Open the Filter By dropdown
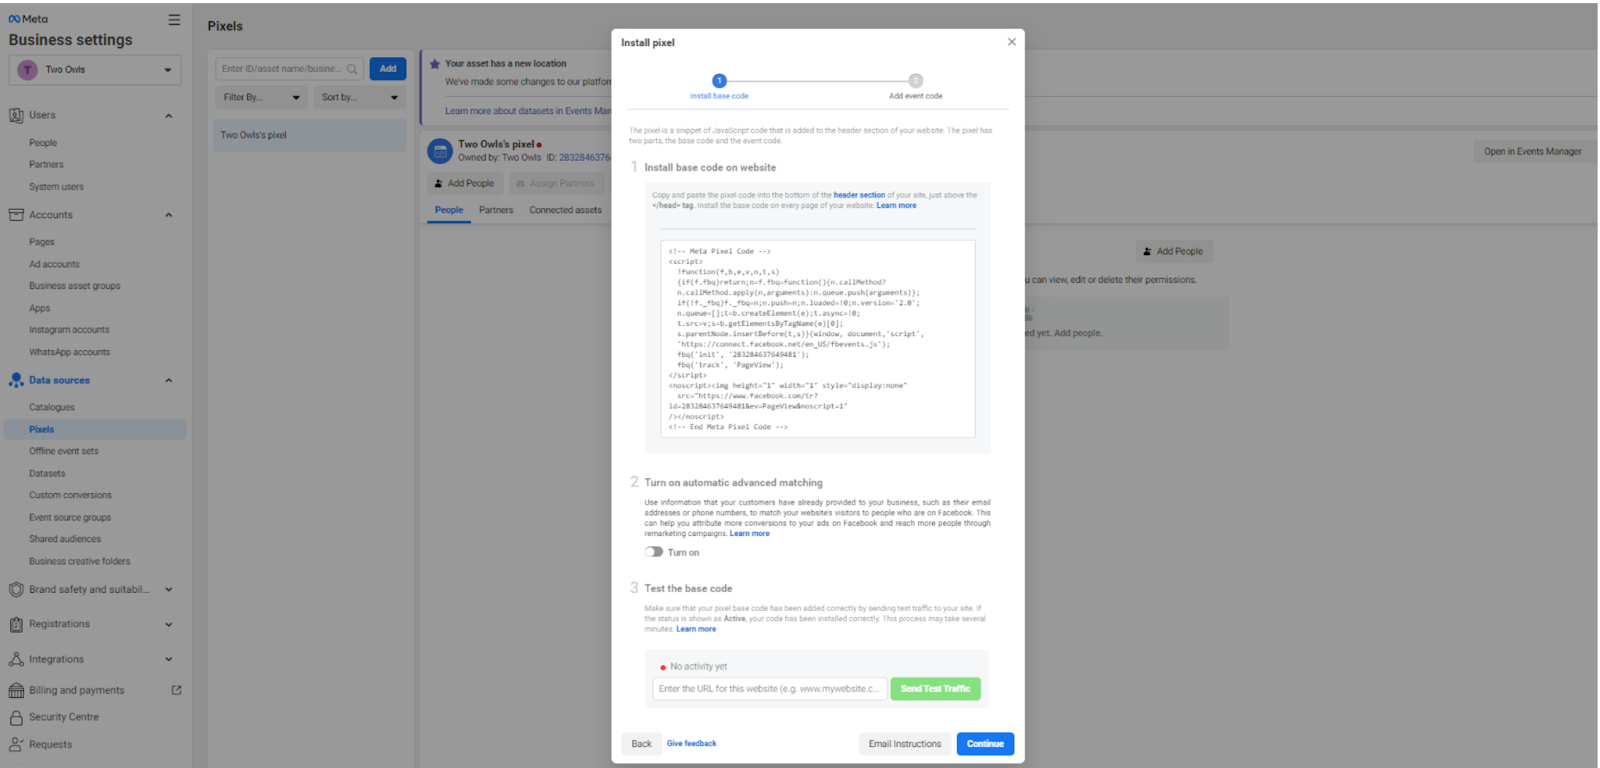This screenshot has height=768, width=1600. (x=262, y=97)
